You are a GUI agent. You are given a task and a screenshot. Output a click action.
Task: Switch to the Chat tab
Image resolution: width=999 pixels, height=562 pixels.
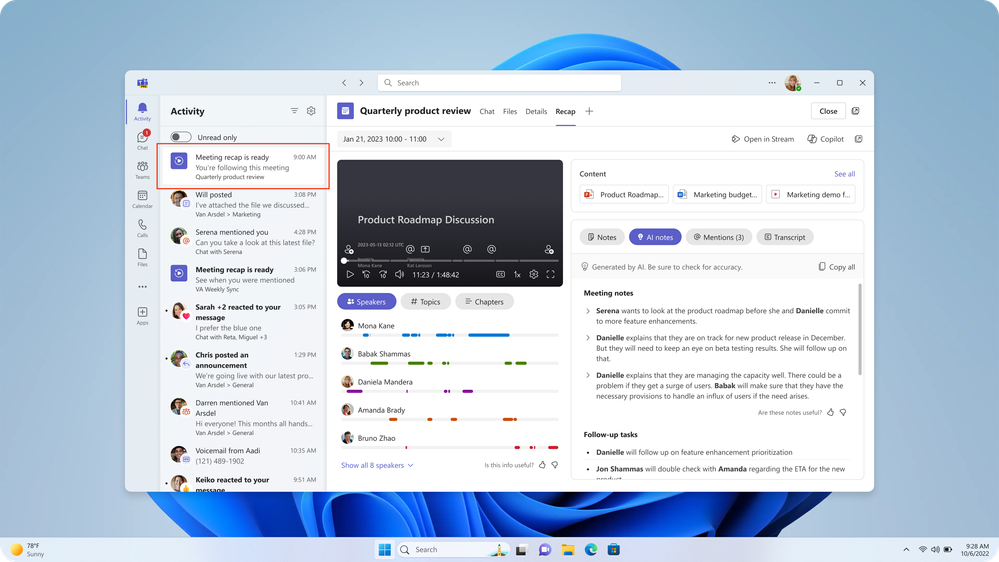(487, 112)
